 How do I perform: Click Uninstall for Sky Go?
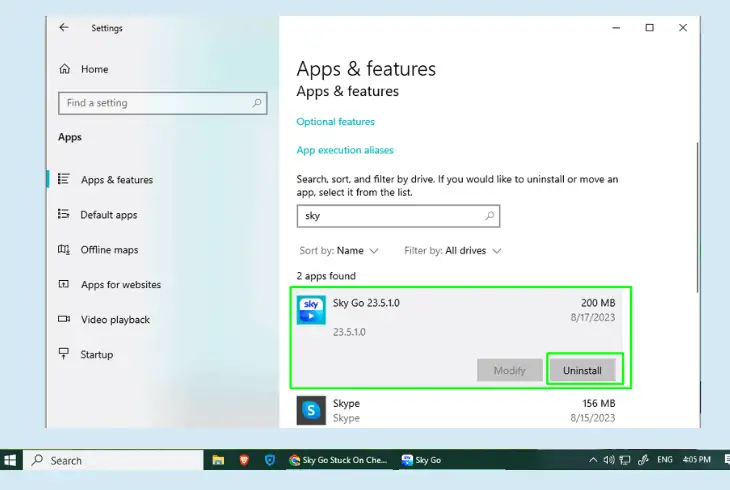pyautogui.click(x=582, y=370)
